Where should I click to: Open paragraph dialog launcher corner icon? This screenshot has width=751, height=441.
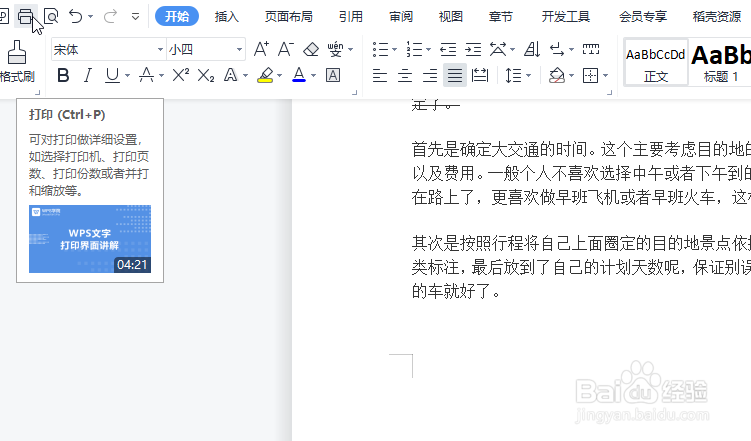coord(609,92)
